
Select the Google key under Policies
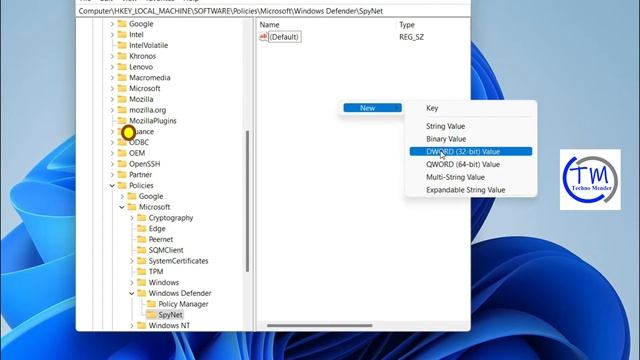point(151,196)
